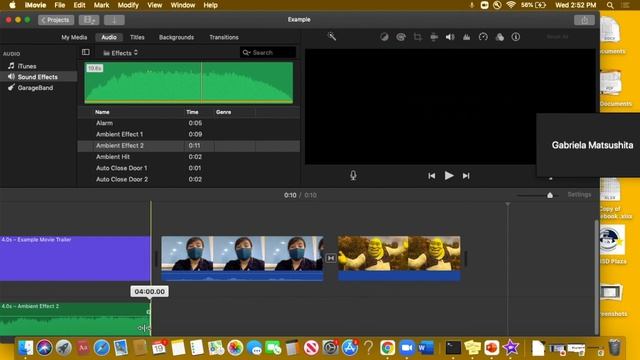Image resolution: width=640 pixels, height=360 pixels.
Task: Open the Window menu
Action: [183, 5]
